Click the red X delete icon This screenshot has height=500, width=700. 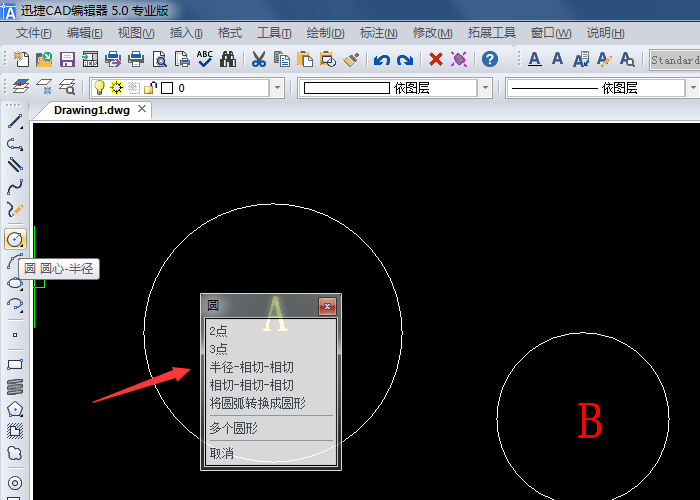coord(436,60)
